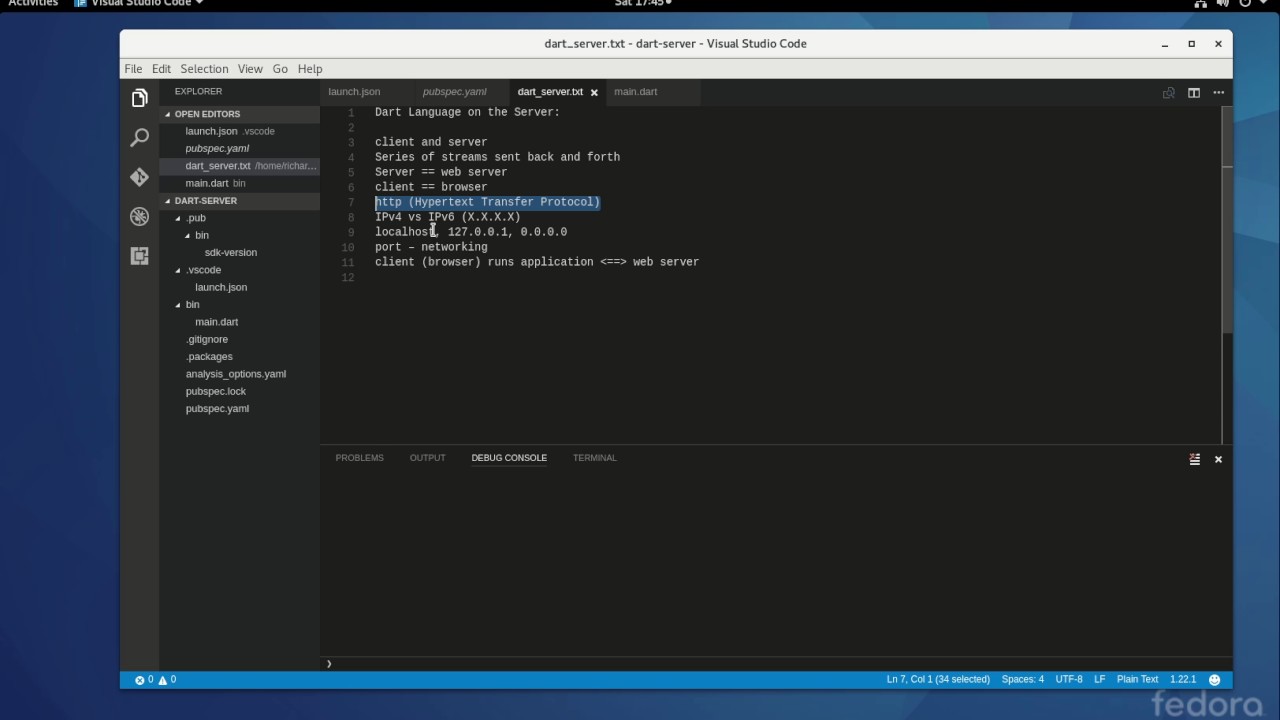
Task: Select the Debug Console panel tab
Action: pyautogui.click(x=509, y=458)
